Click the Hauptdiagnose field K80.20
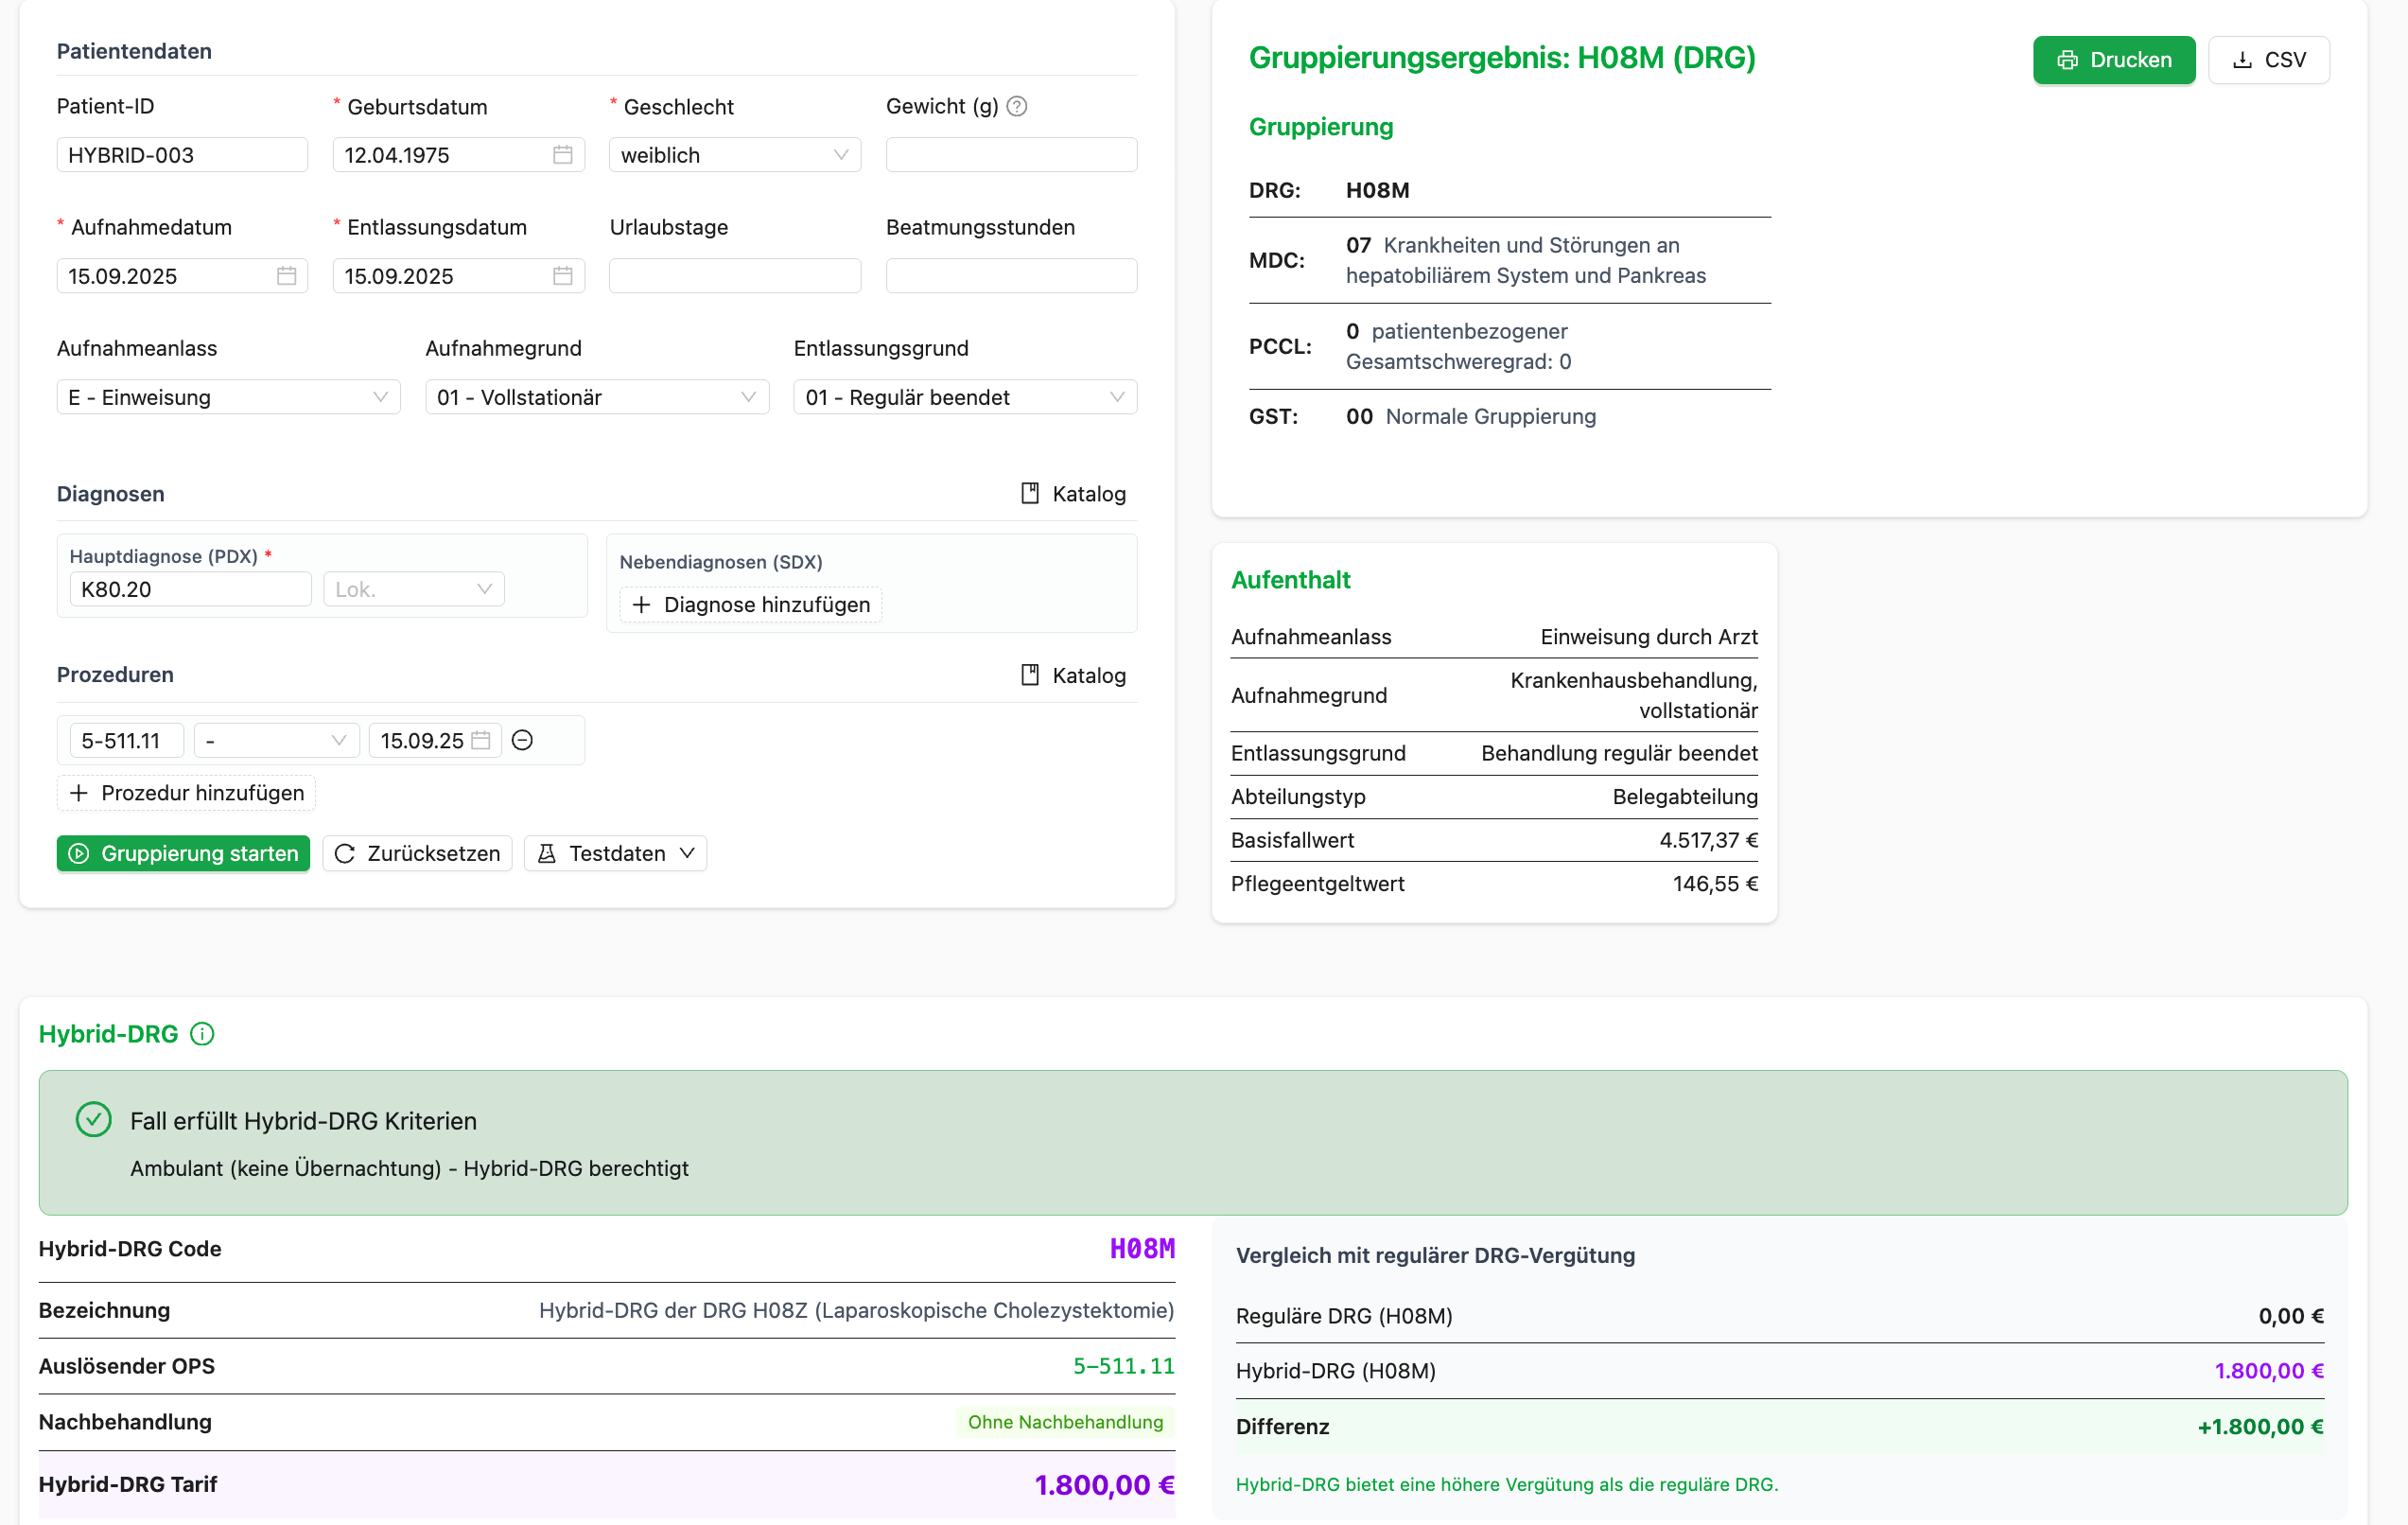Screen dimensions: 2408x1525 tap(190, 590)
